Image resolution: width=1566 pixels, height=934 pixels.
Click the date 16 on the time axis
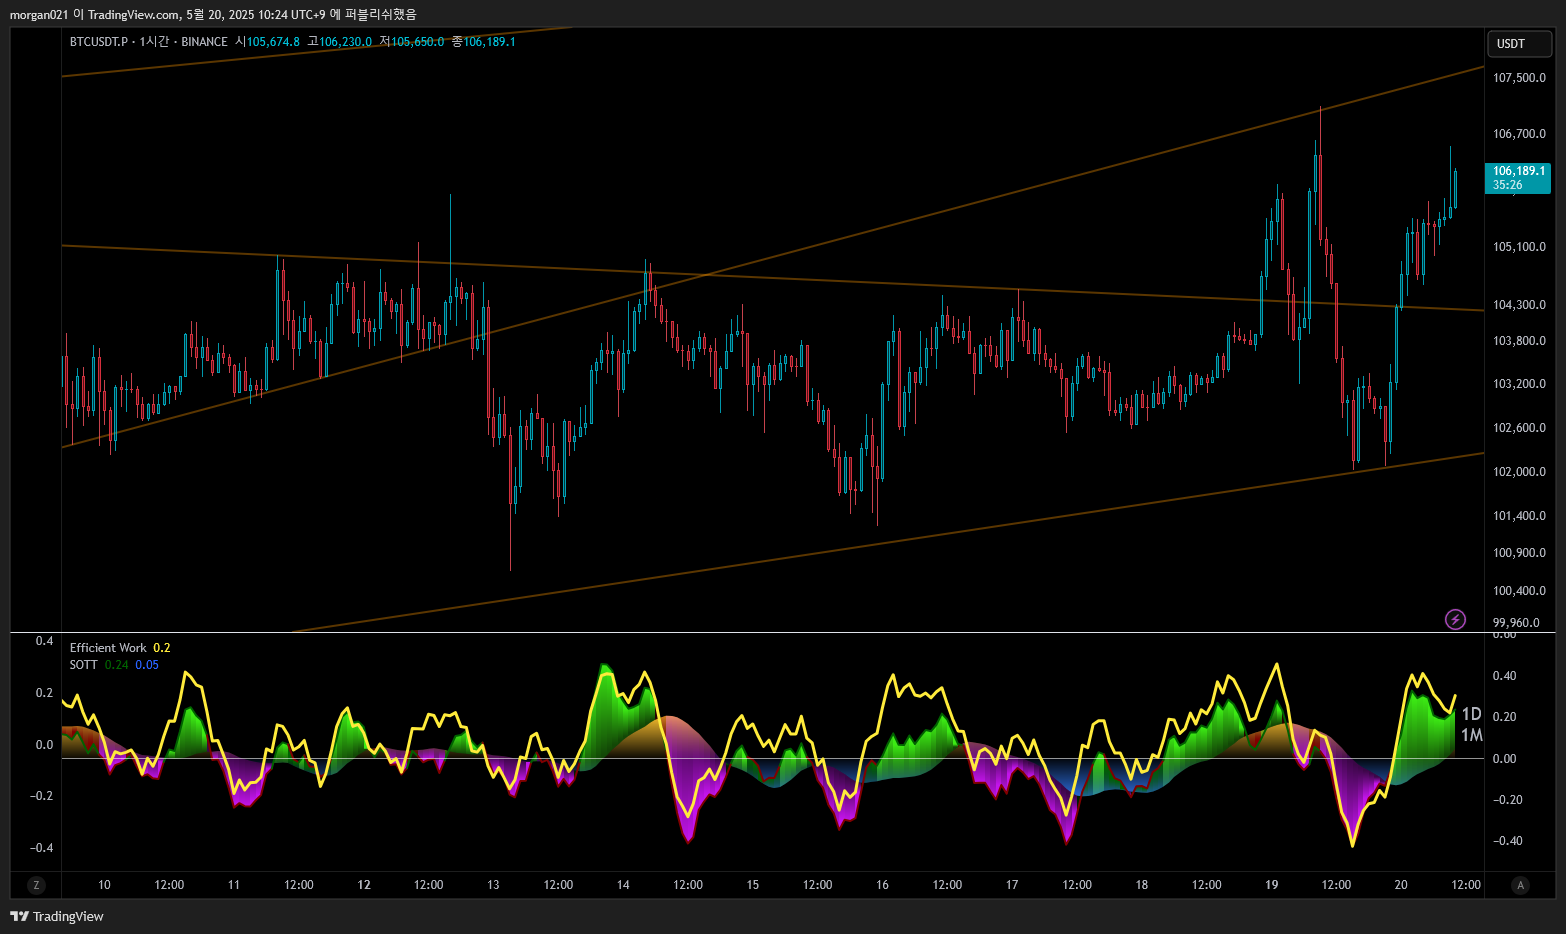click(x=882, y=885)
